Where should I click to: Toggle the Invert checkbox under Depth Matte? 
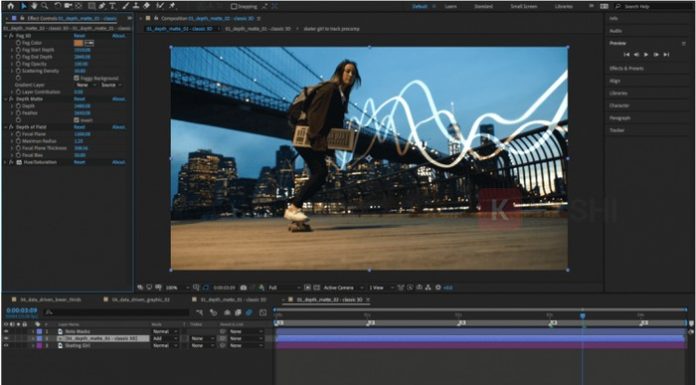tap(76, 120)
